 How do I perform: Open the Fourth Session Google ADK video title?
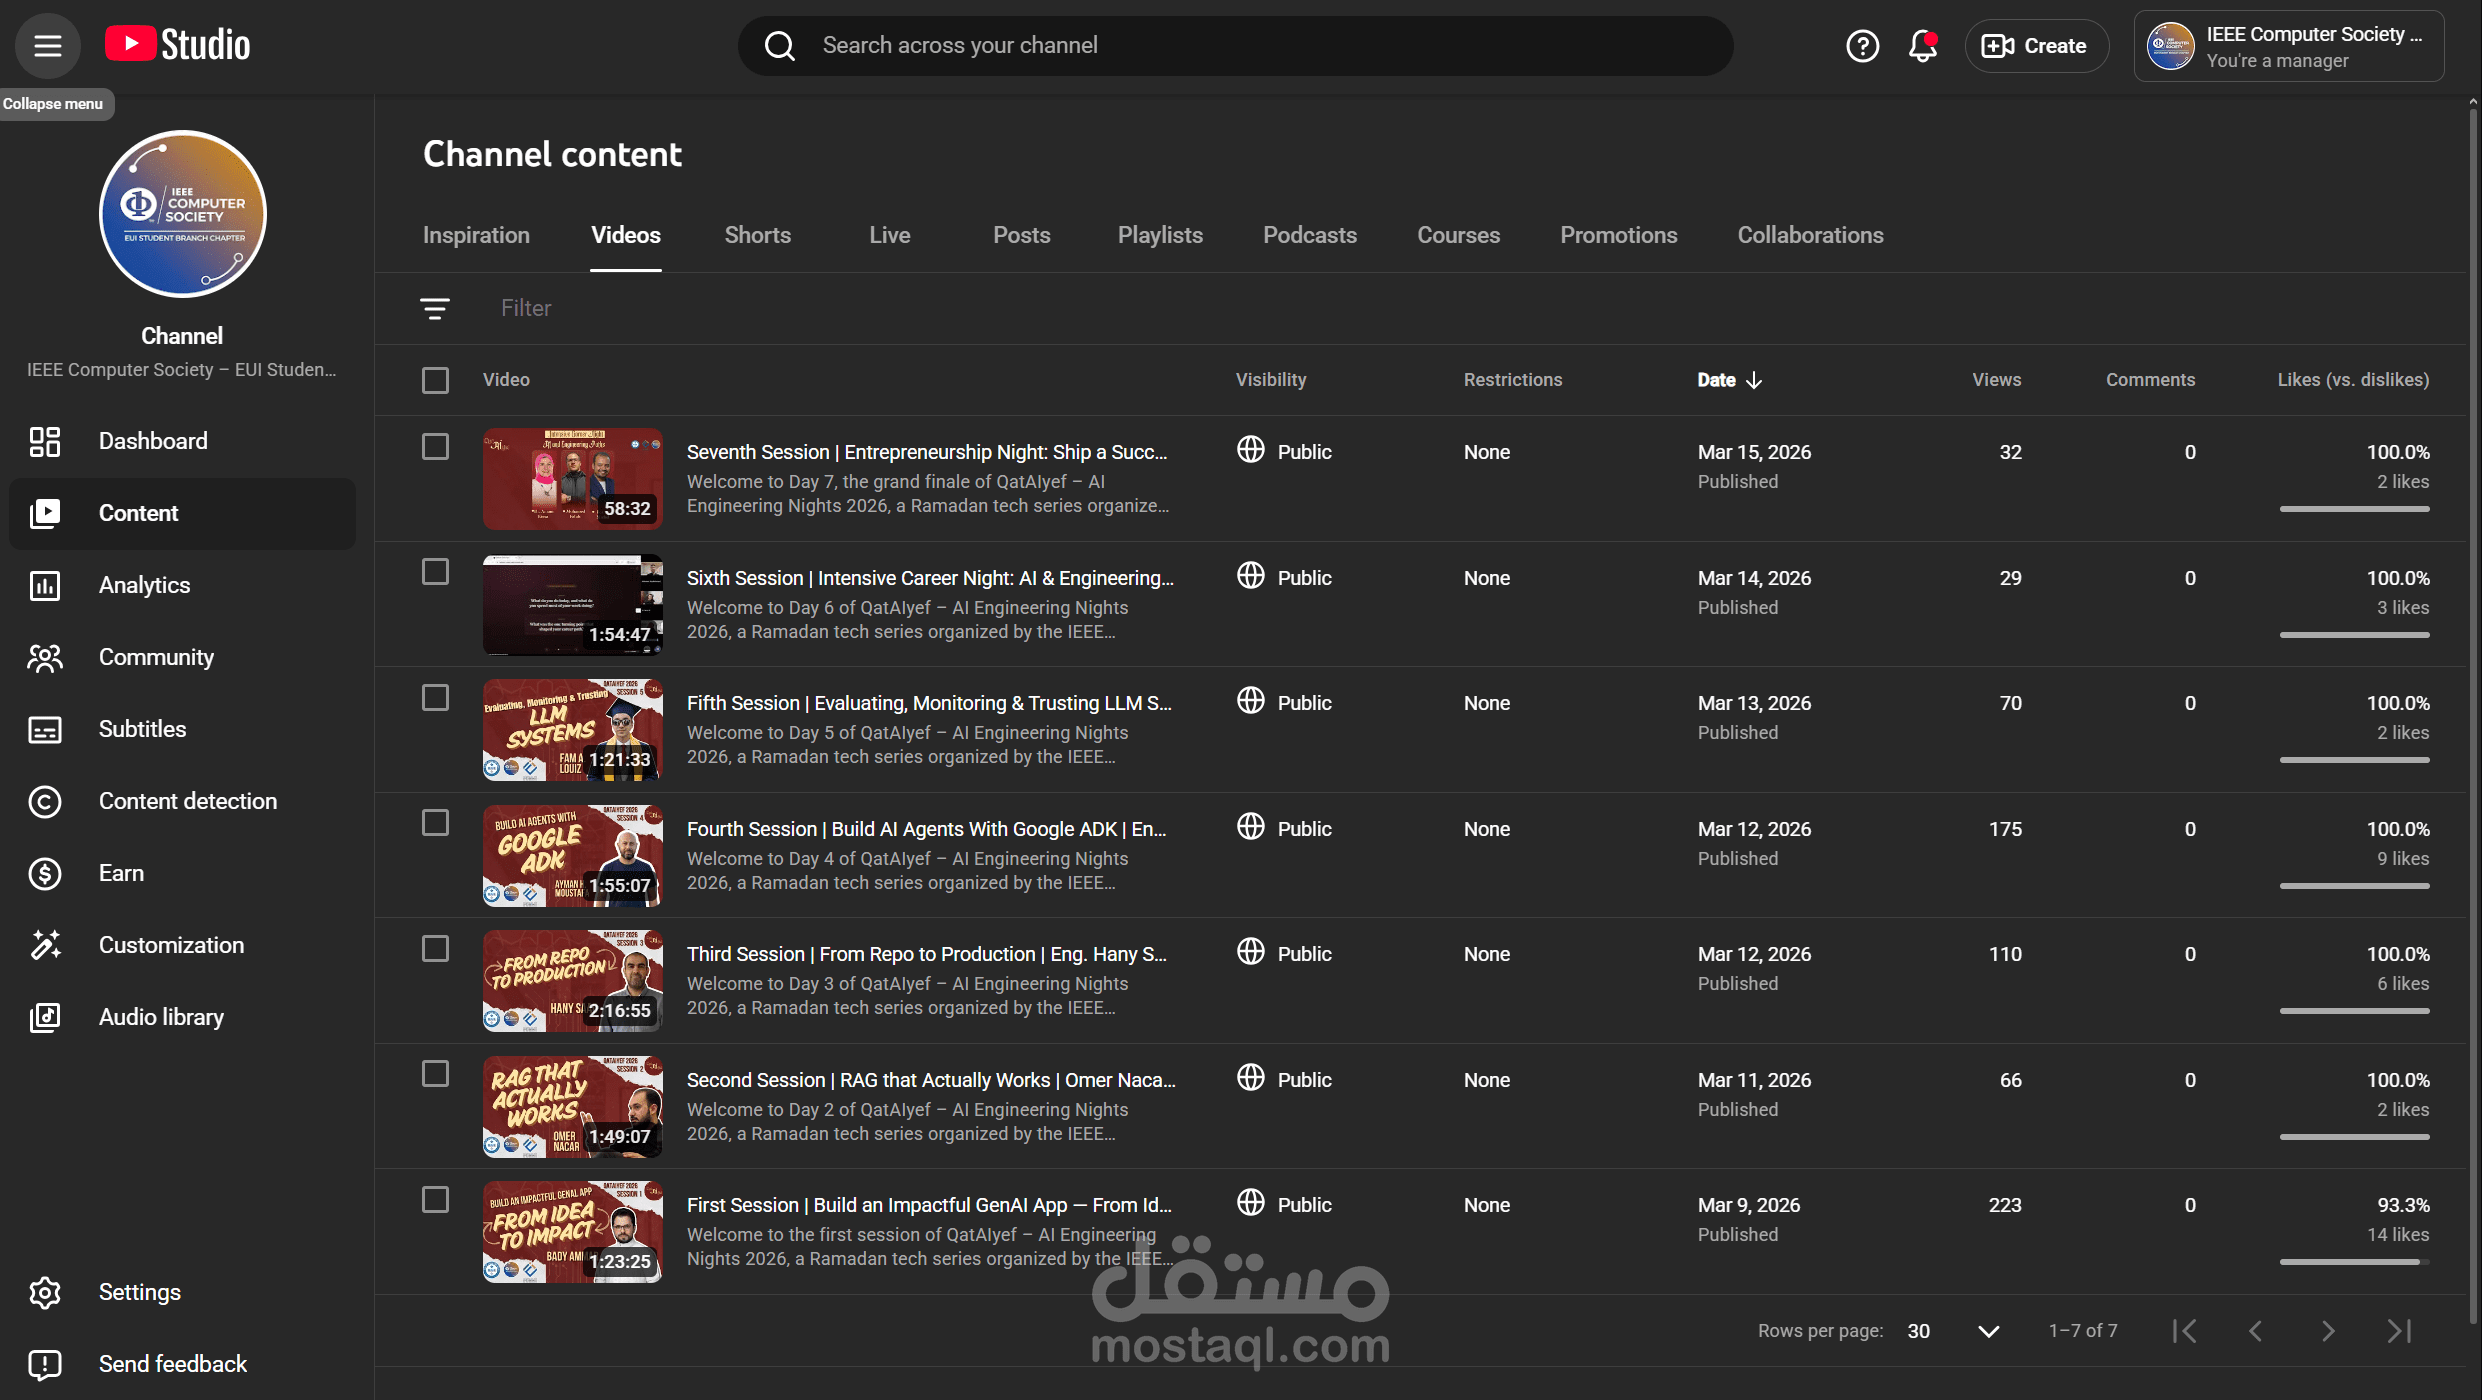click(926, 829)
